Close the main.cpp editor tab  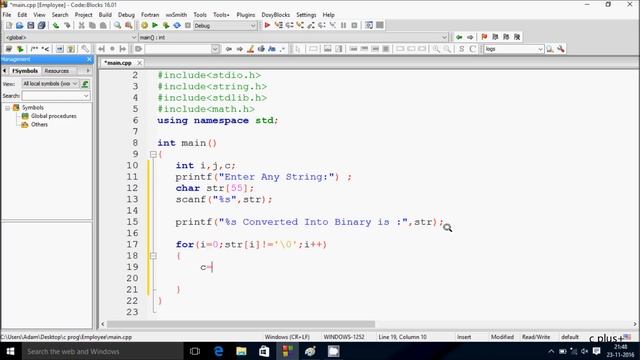(x=140, y=63)
